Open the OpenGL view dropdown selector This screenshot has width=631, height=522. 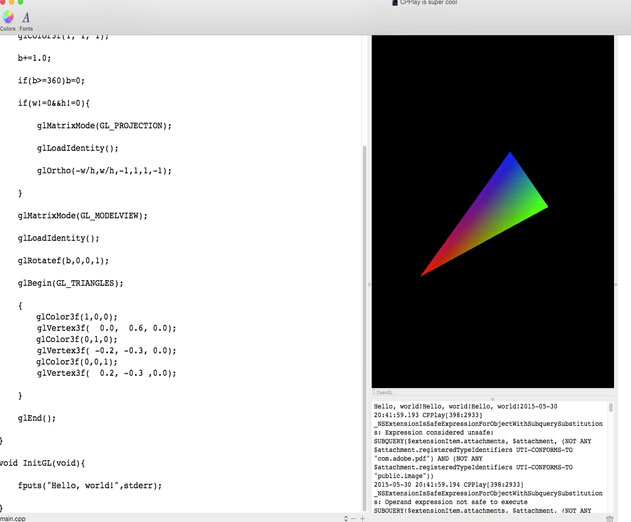pyautogui.click(x=383, y=392)
